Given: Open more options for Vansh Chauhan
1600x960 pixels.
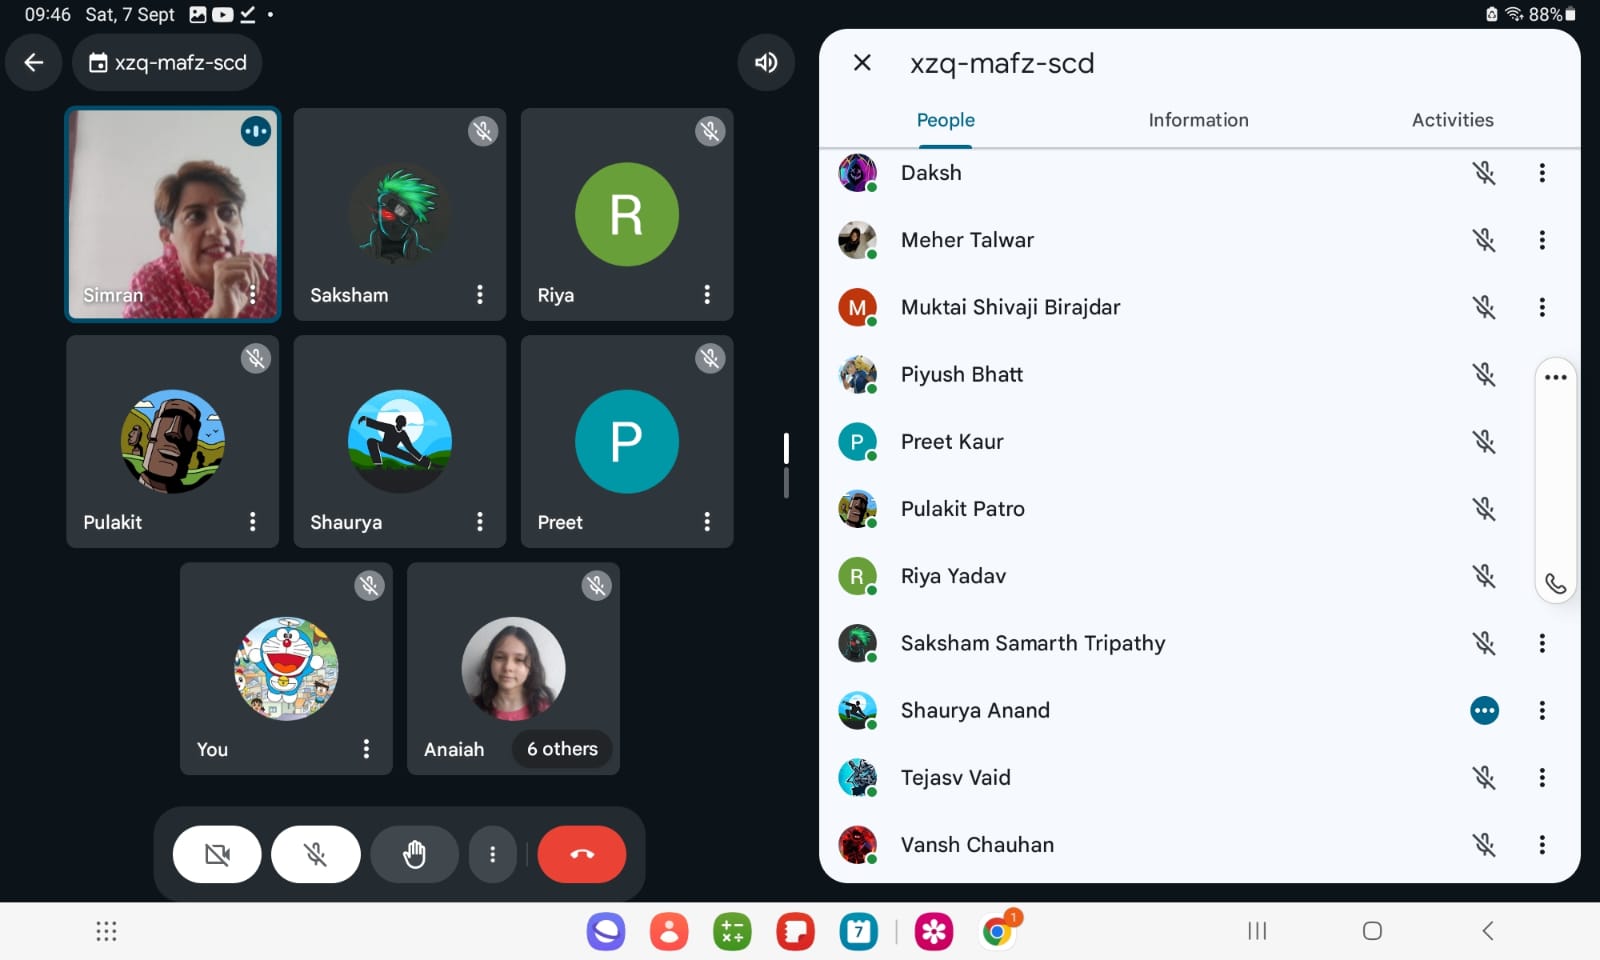Looking at the screenshot, I should pos(1542,845).
